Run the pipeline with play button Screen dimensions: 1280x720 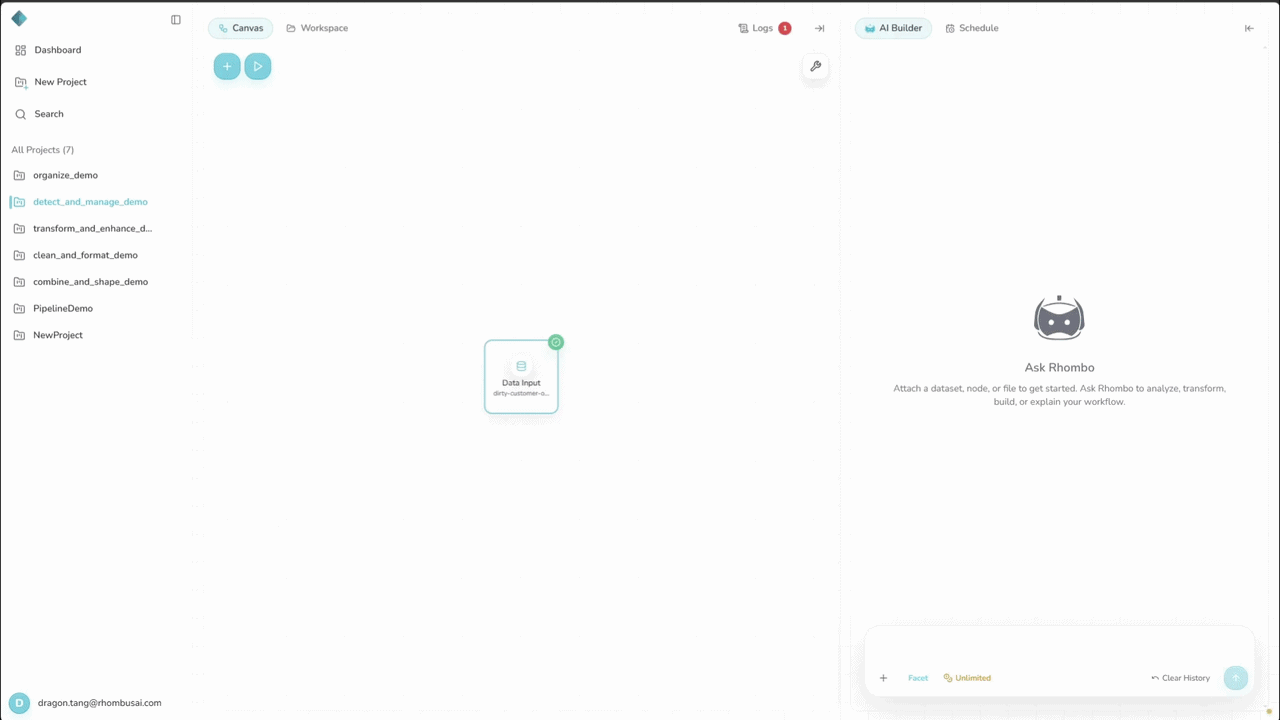click(x=258, y=67)
